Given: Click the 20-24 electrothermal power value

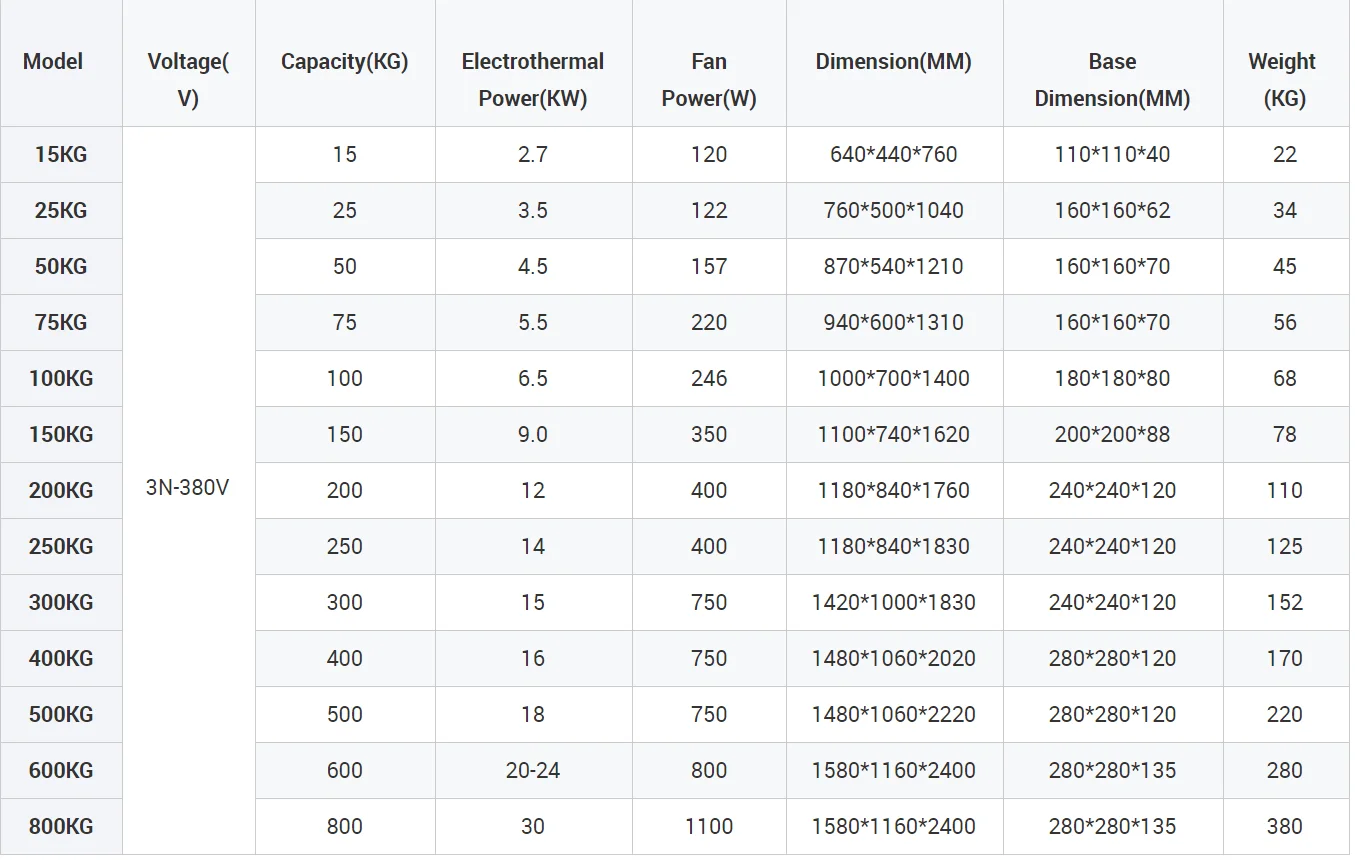Looking at the screenshot, I should (532, 771).
